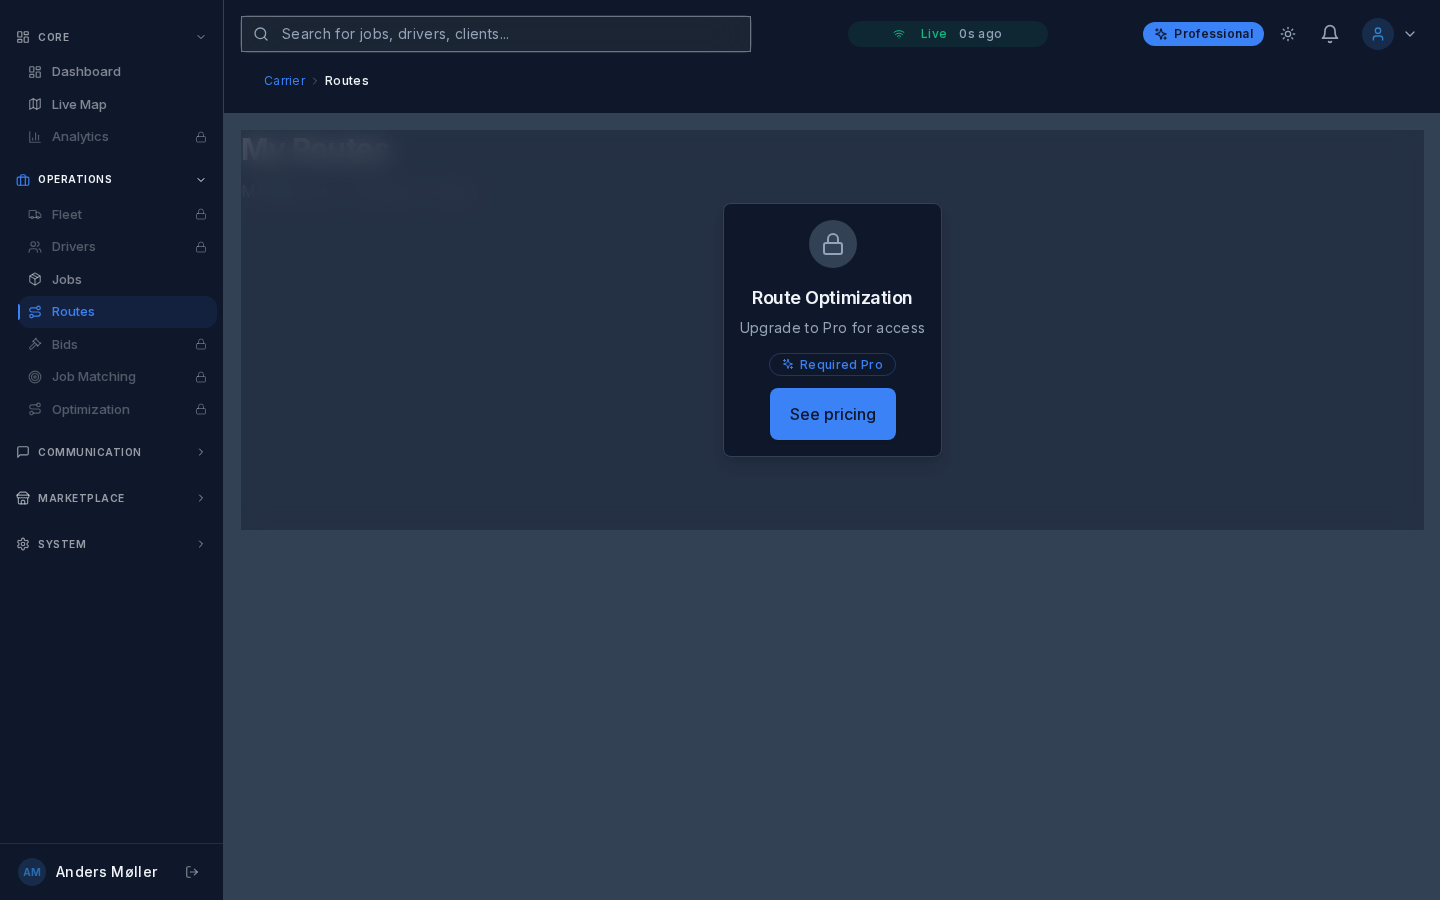Expand the Communication sidebar section
The image size is (1440, 900).
click(201, 452)
